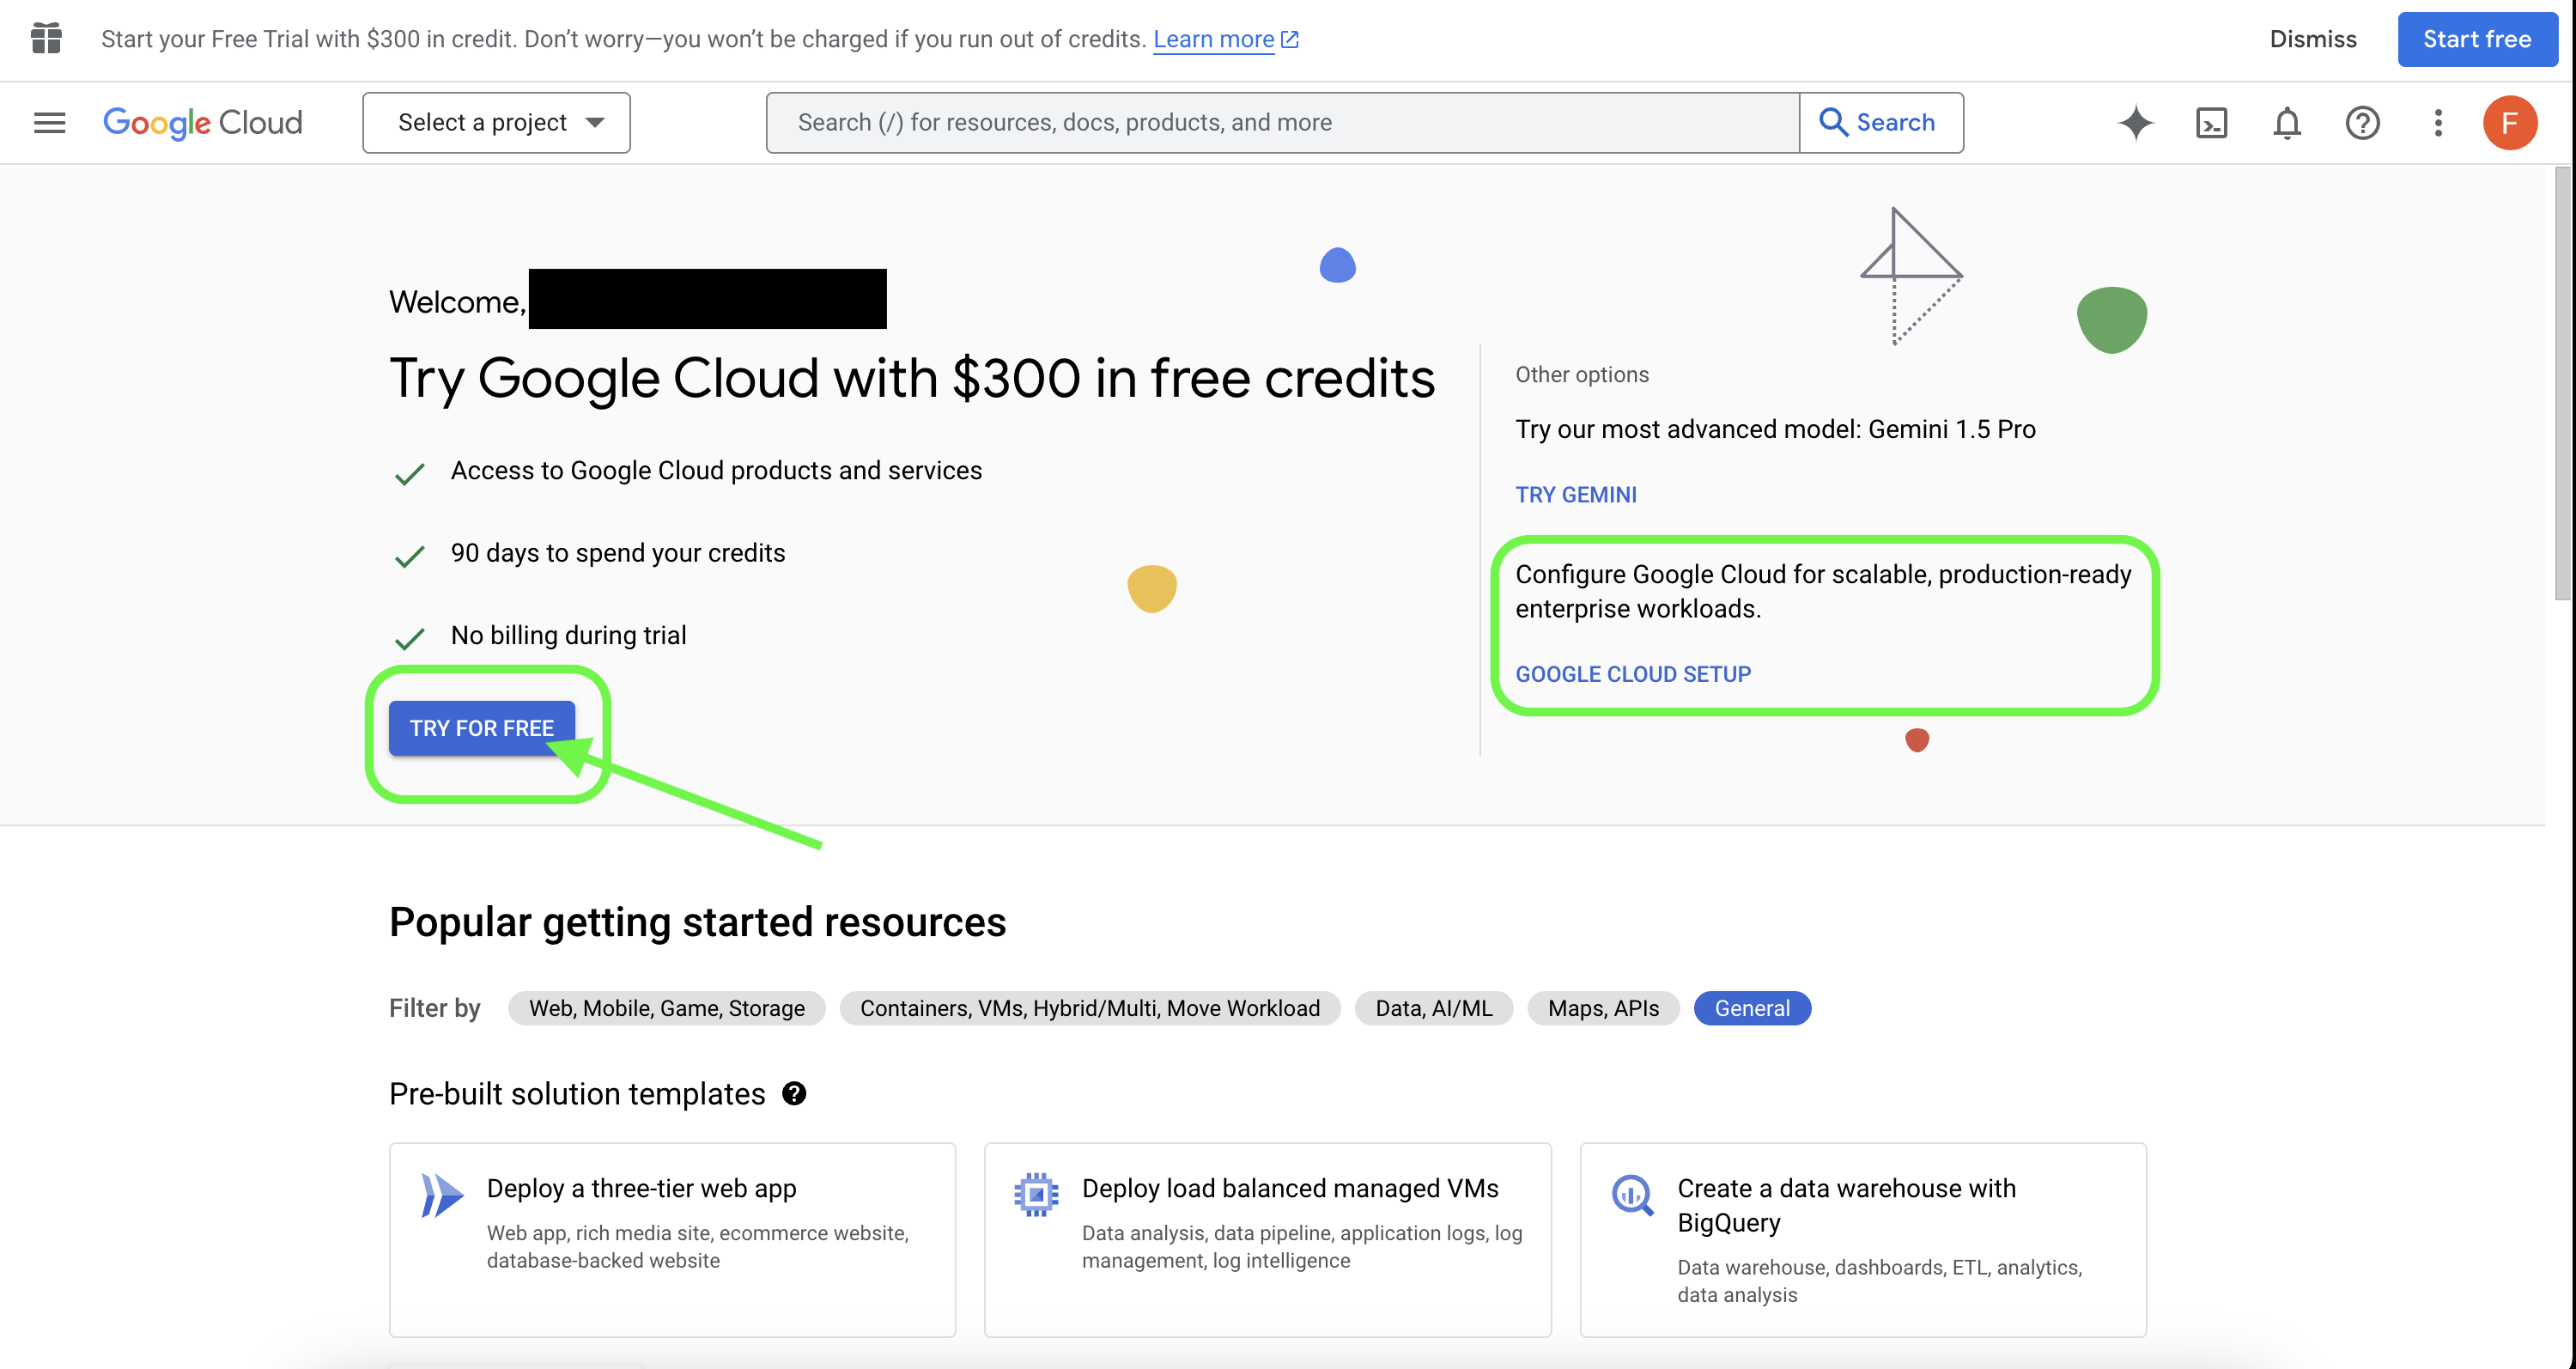Open the GOOGLE CLOUD SETUP link
This screenshot has width=2576, height=1369.
coord(1633,674)
